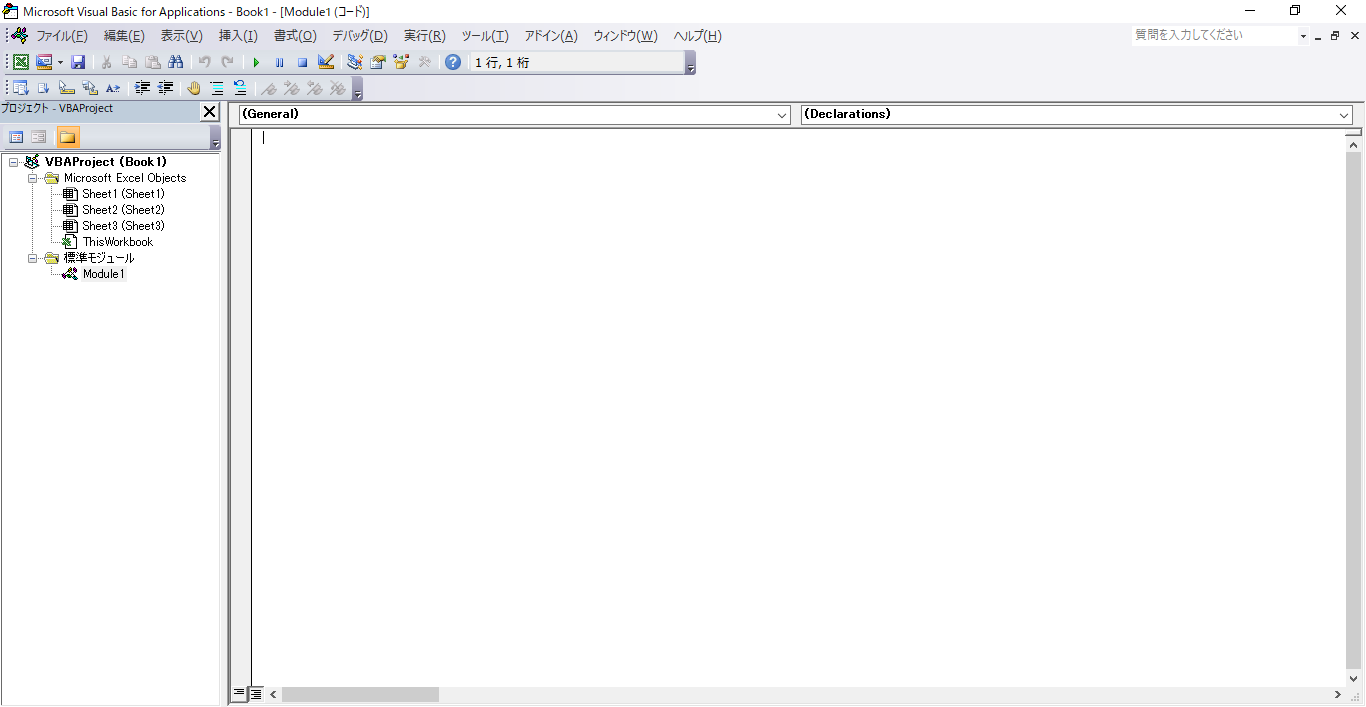Select ThisWorkbook in the project tree
The height and width of the screenshot is (707, 1366).
pyautogui.click(x=118, y=242)
